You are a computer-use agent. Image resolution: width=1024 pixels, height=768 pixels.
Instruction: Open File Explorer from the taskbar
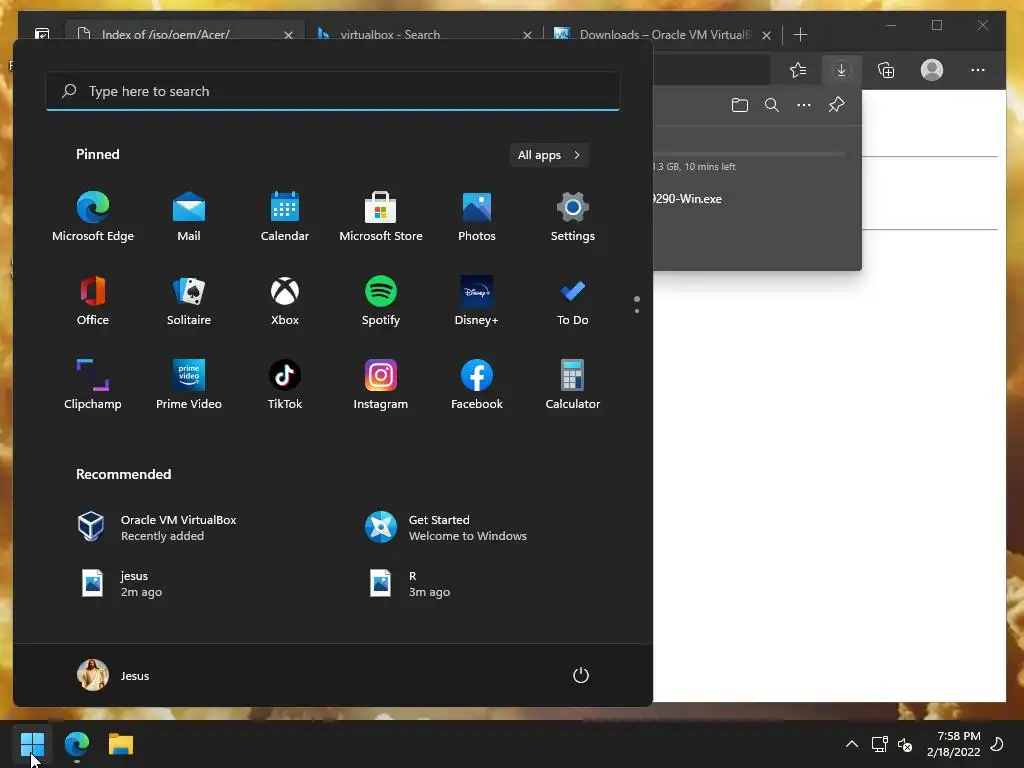click(121, 744)
